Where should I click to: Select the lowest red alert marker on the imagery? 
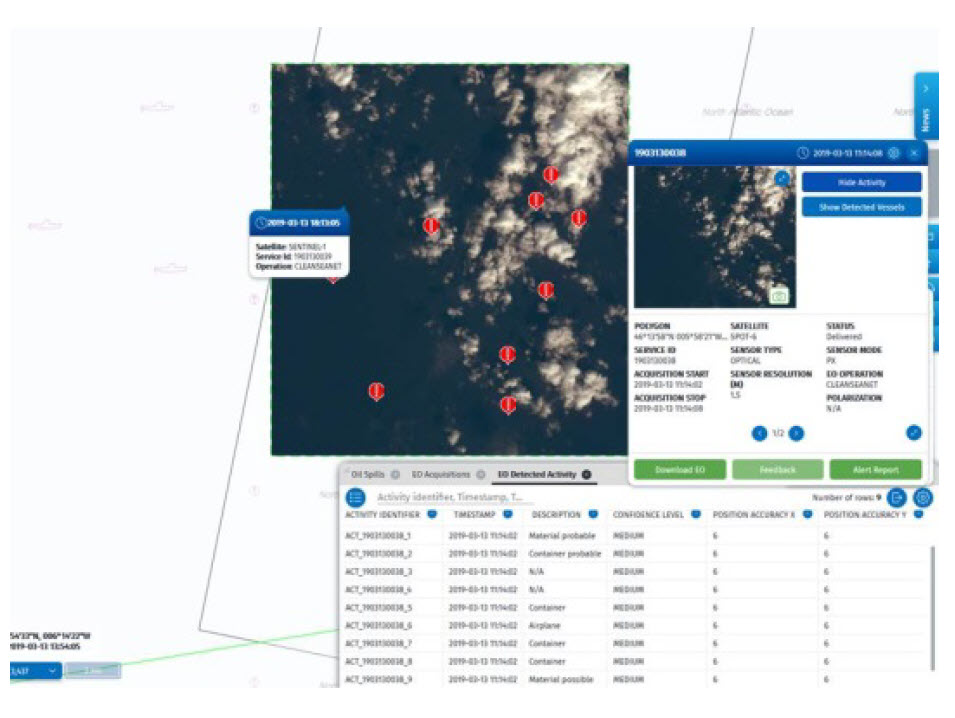tap(508, 405)
